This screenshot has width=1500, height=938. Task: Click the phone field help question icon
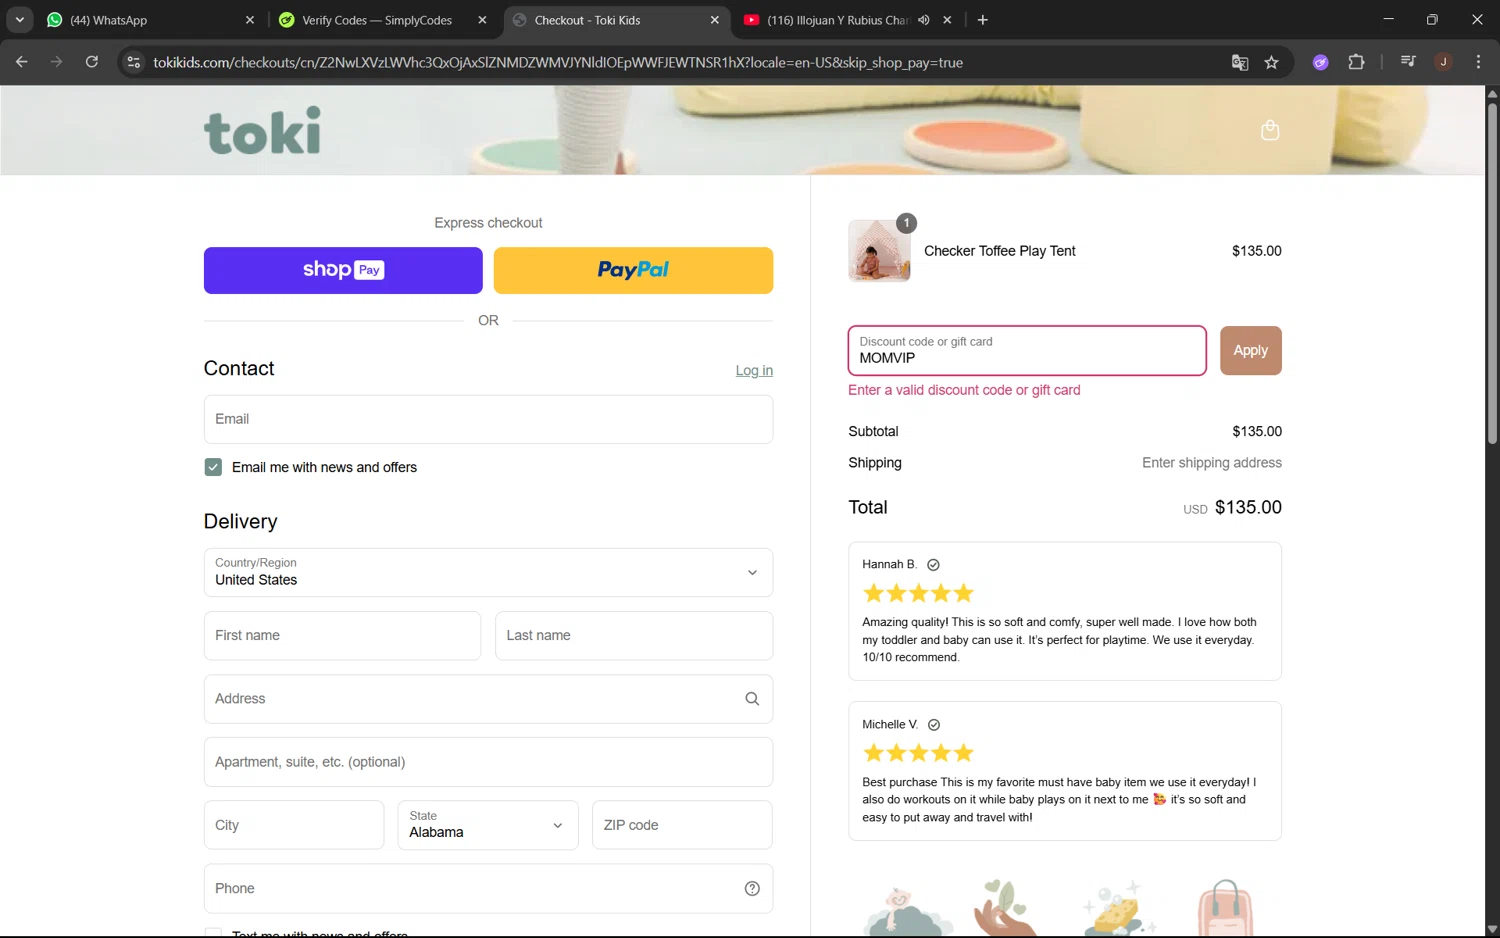(752, 888)
